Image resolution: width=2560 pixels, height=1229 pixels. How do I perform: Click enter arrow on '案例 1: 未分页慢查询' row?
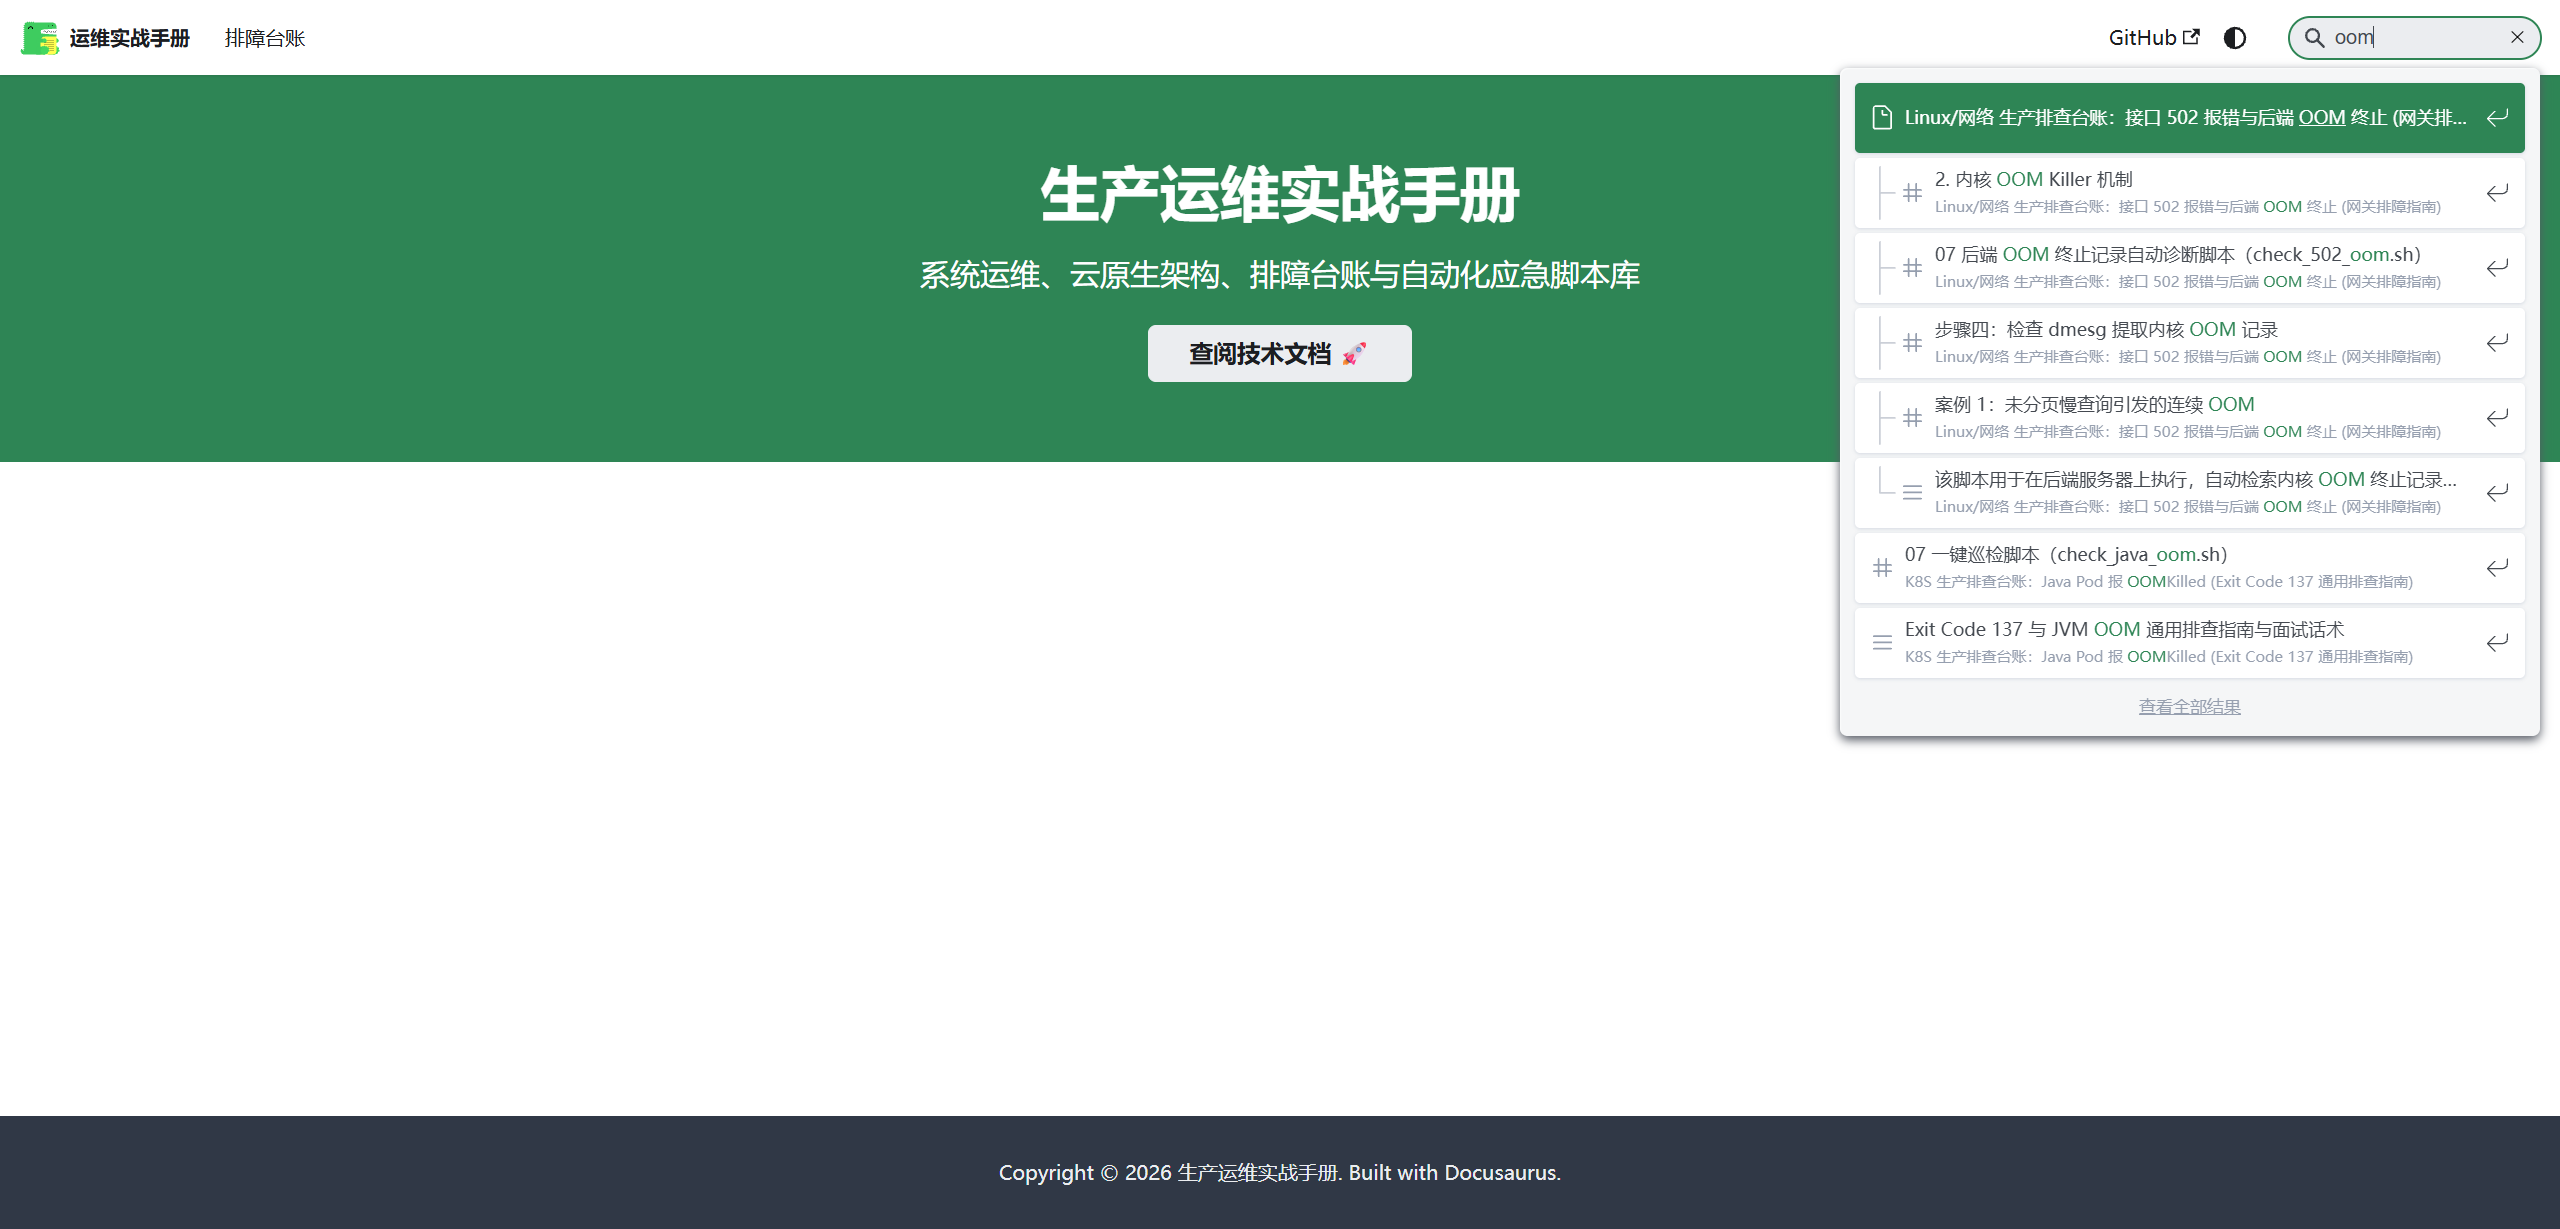(x=2497, y=418)
